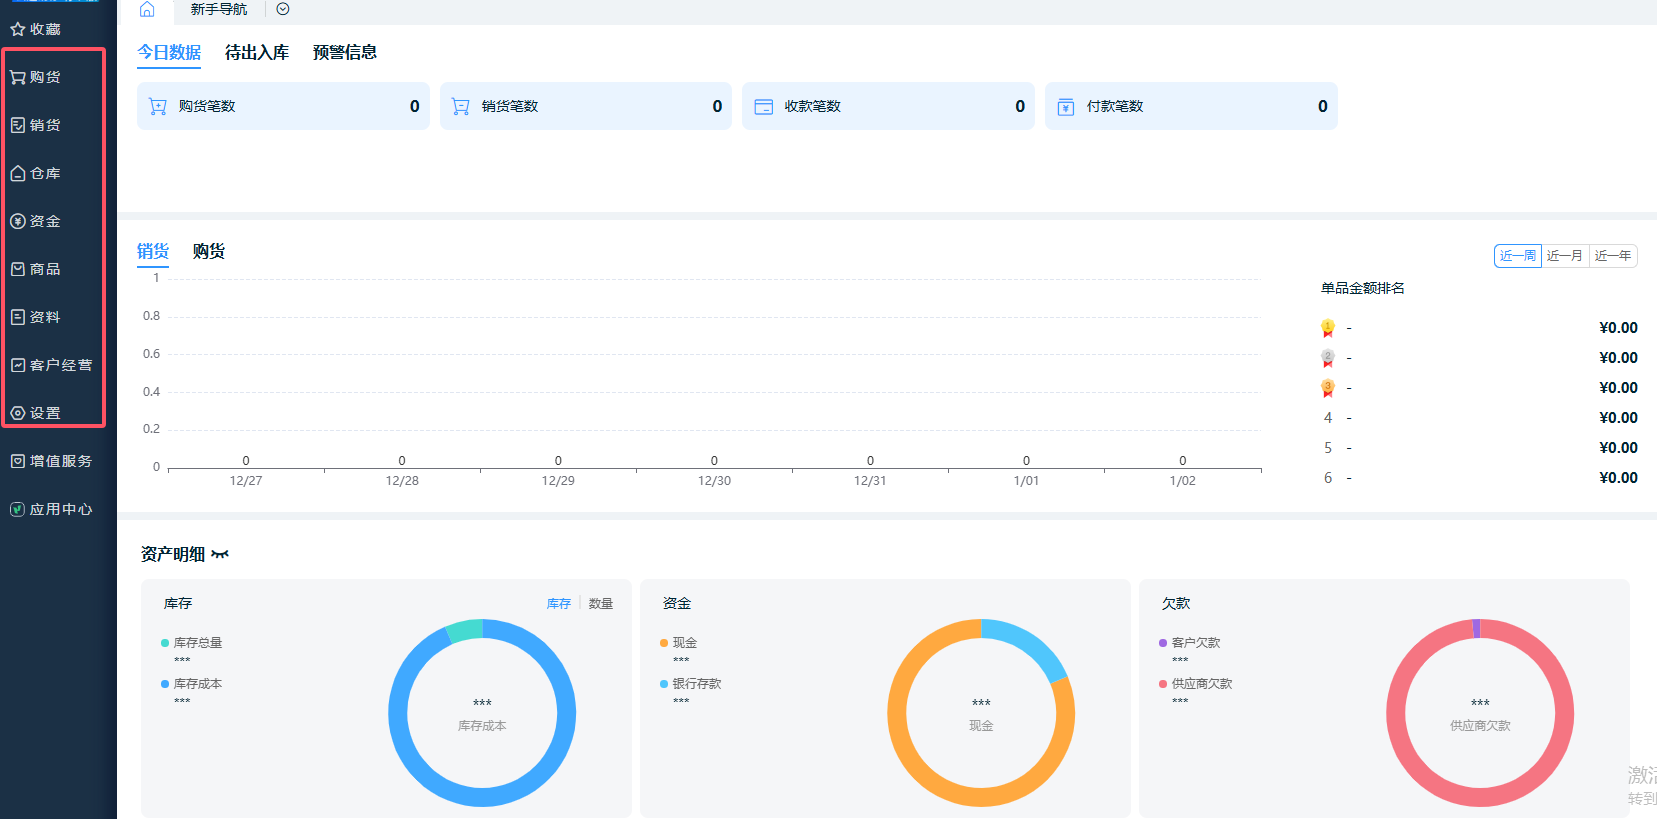The image size is (1657, 819).
Task: Select the 待出入库 tab
Action: click(x=257, y=52)
